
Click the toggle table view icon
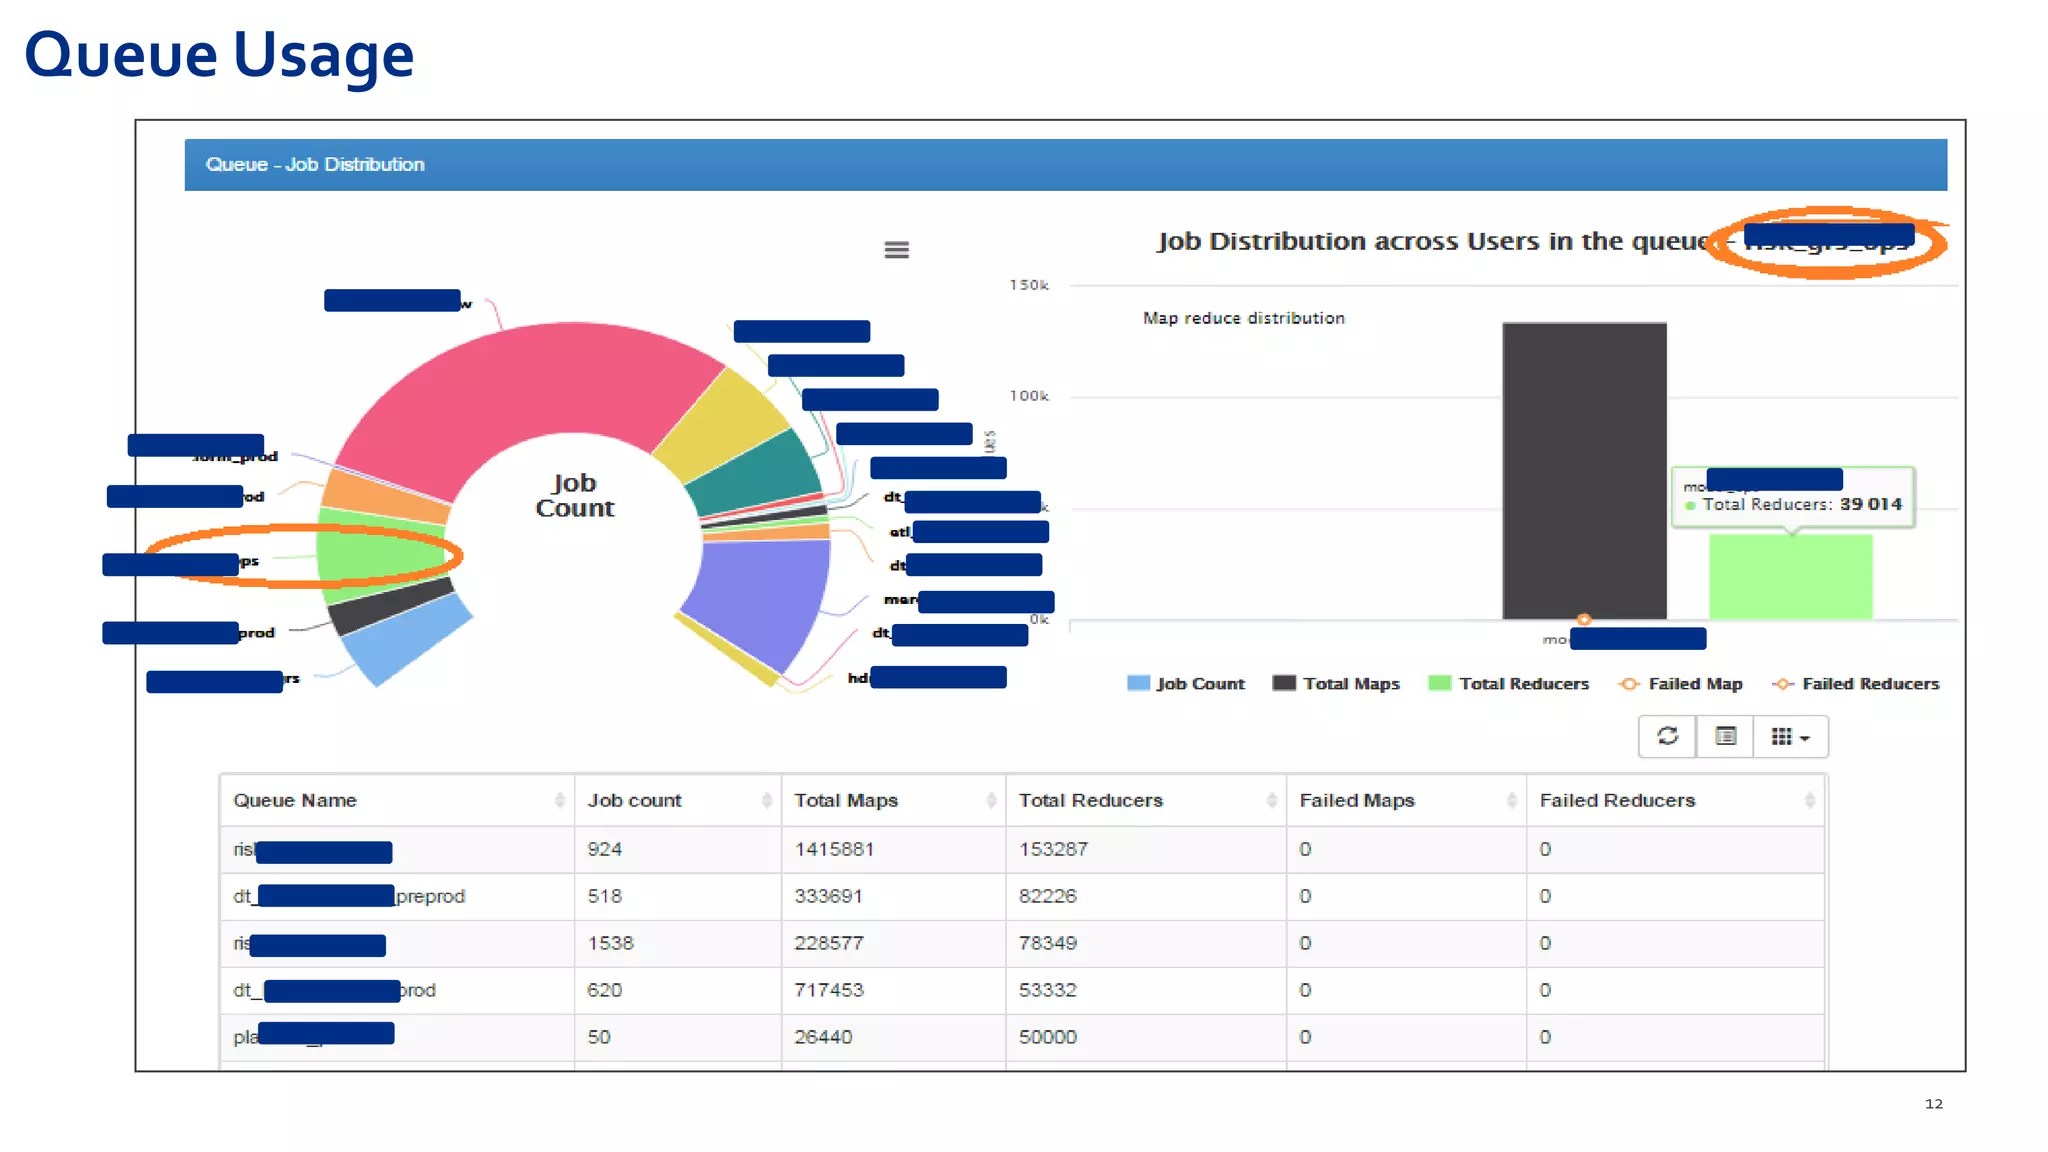(x=1725, y=737)
